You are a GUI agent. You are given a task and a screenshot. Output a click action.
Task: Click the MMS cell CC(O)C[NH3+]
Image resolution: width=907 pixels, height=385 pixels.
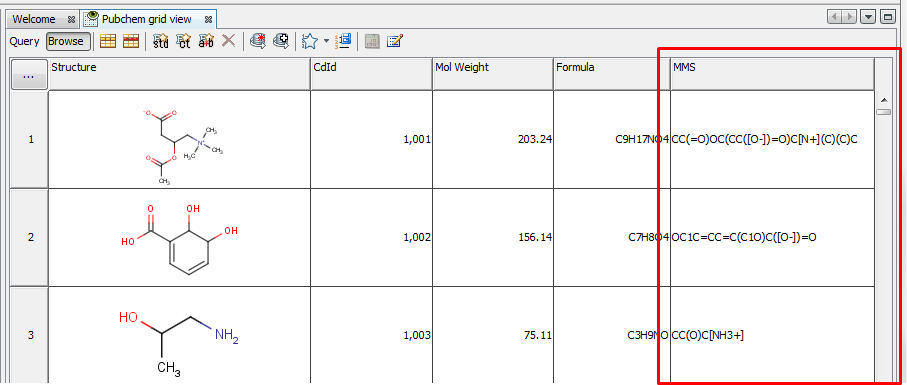click(x=772, y=335)
